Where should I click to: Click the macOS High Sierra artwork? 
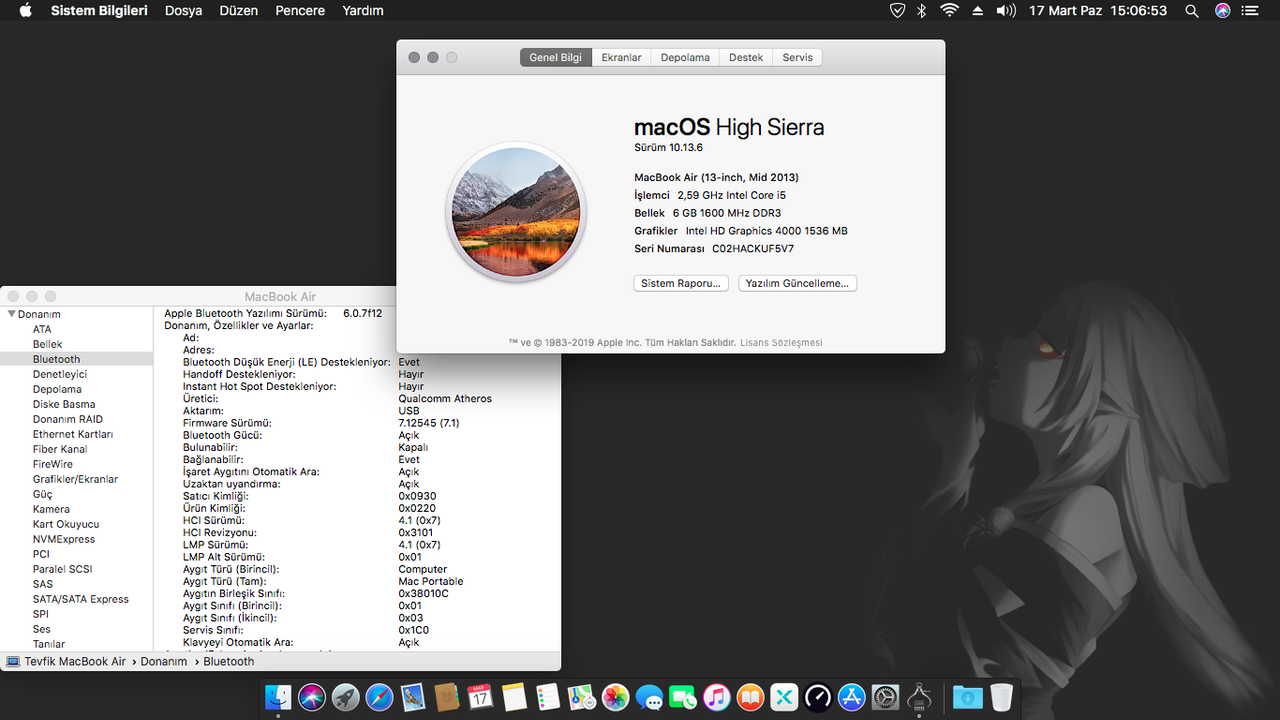pyautogui.click(x=515, y=212)
